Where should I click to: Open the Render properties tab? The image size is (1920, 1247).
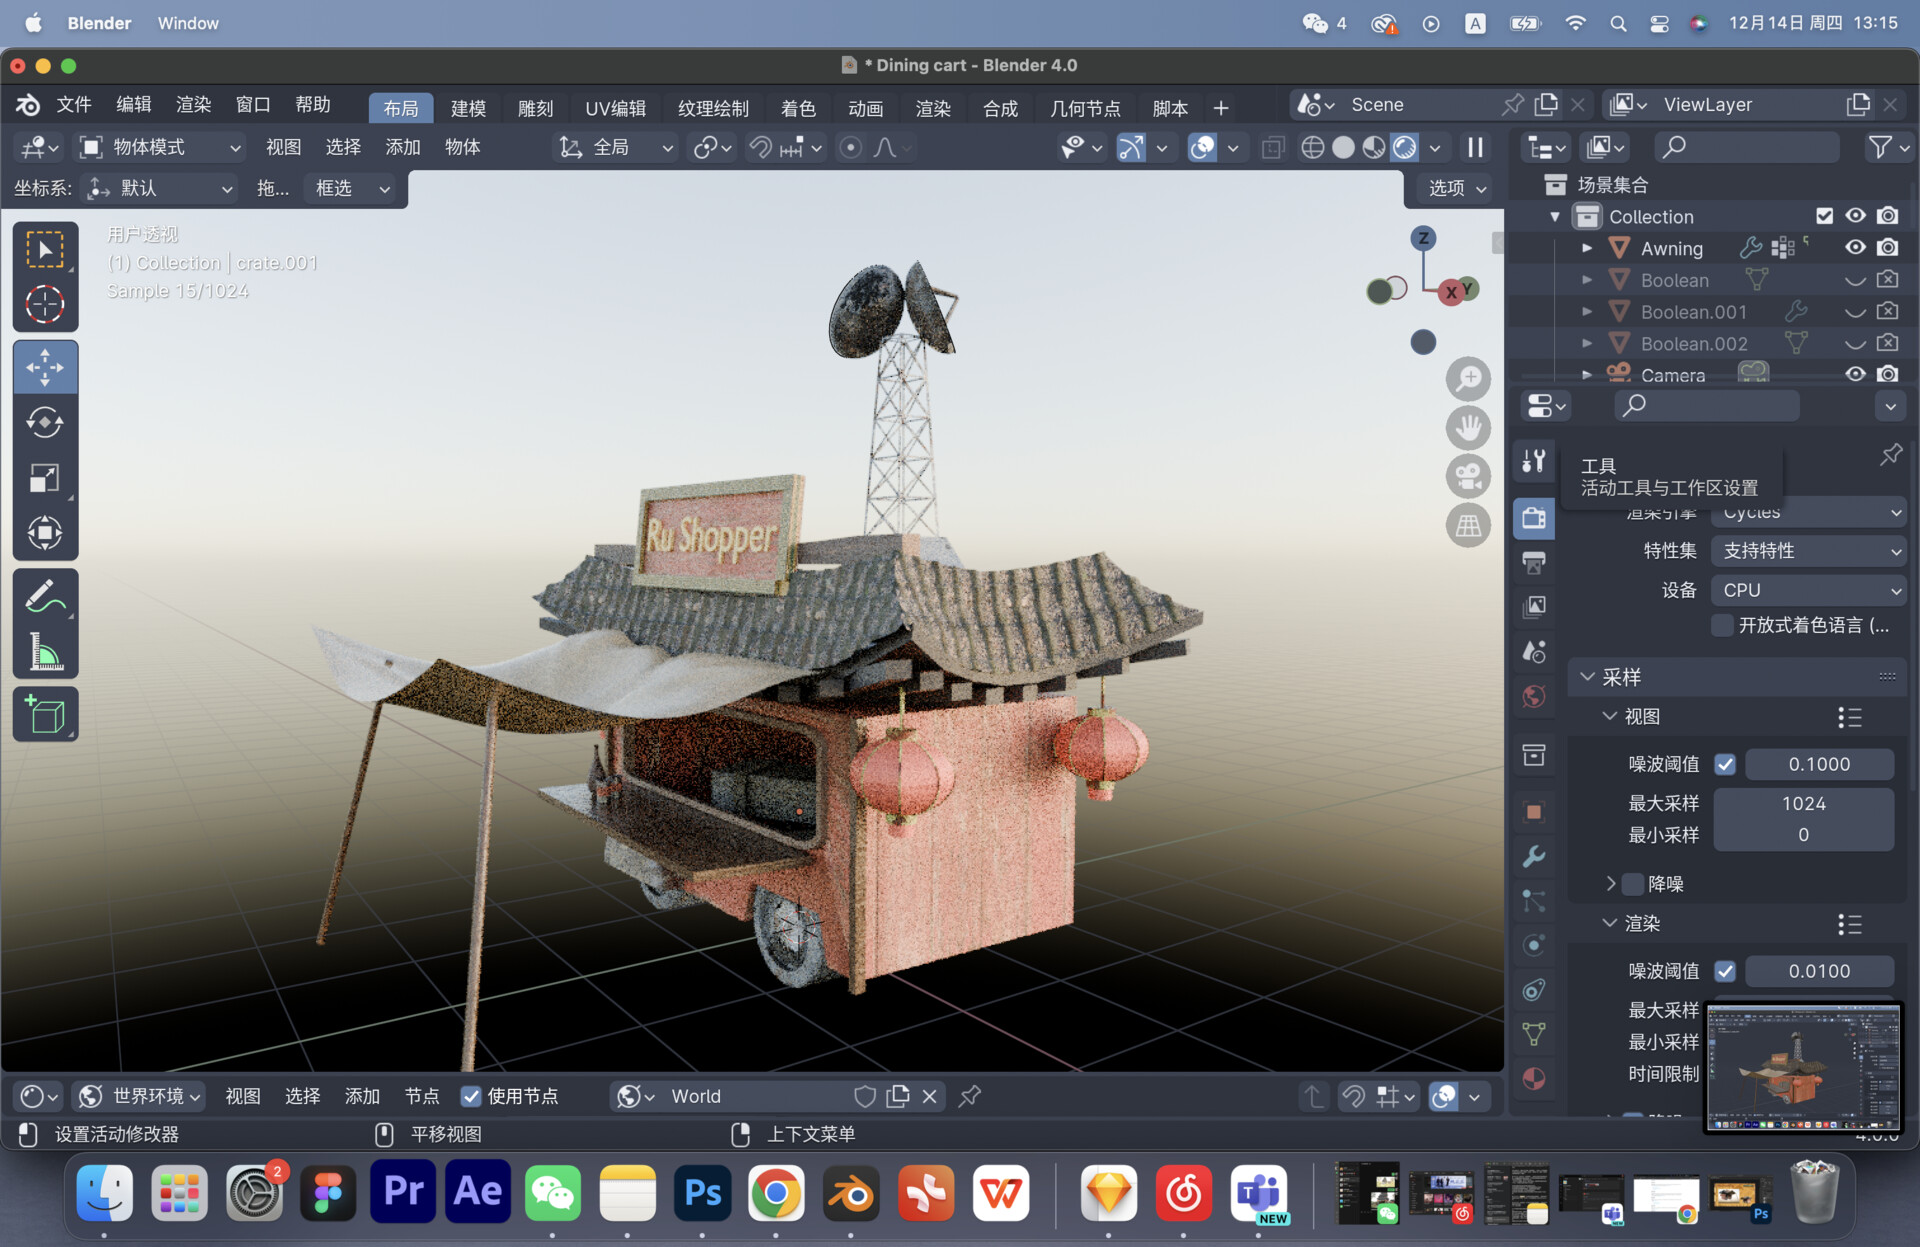(1534, 518)
